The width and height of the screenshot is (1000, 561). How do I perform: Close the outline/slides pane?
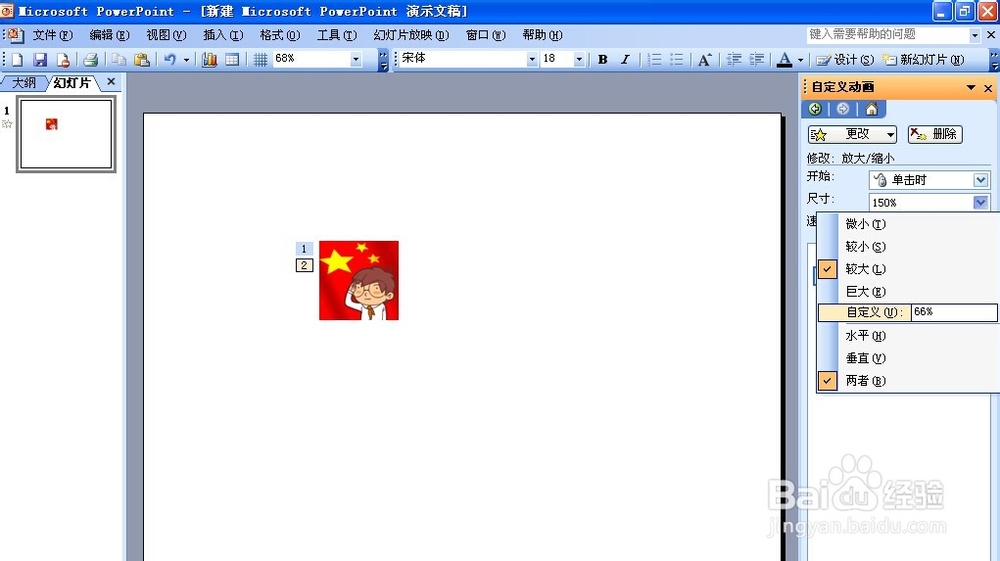(111, 82)
